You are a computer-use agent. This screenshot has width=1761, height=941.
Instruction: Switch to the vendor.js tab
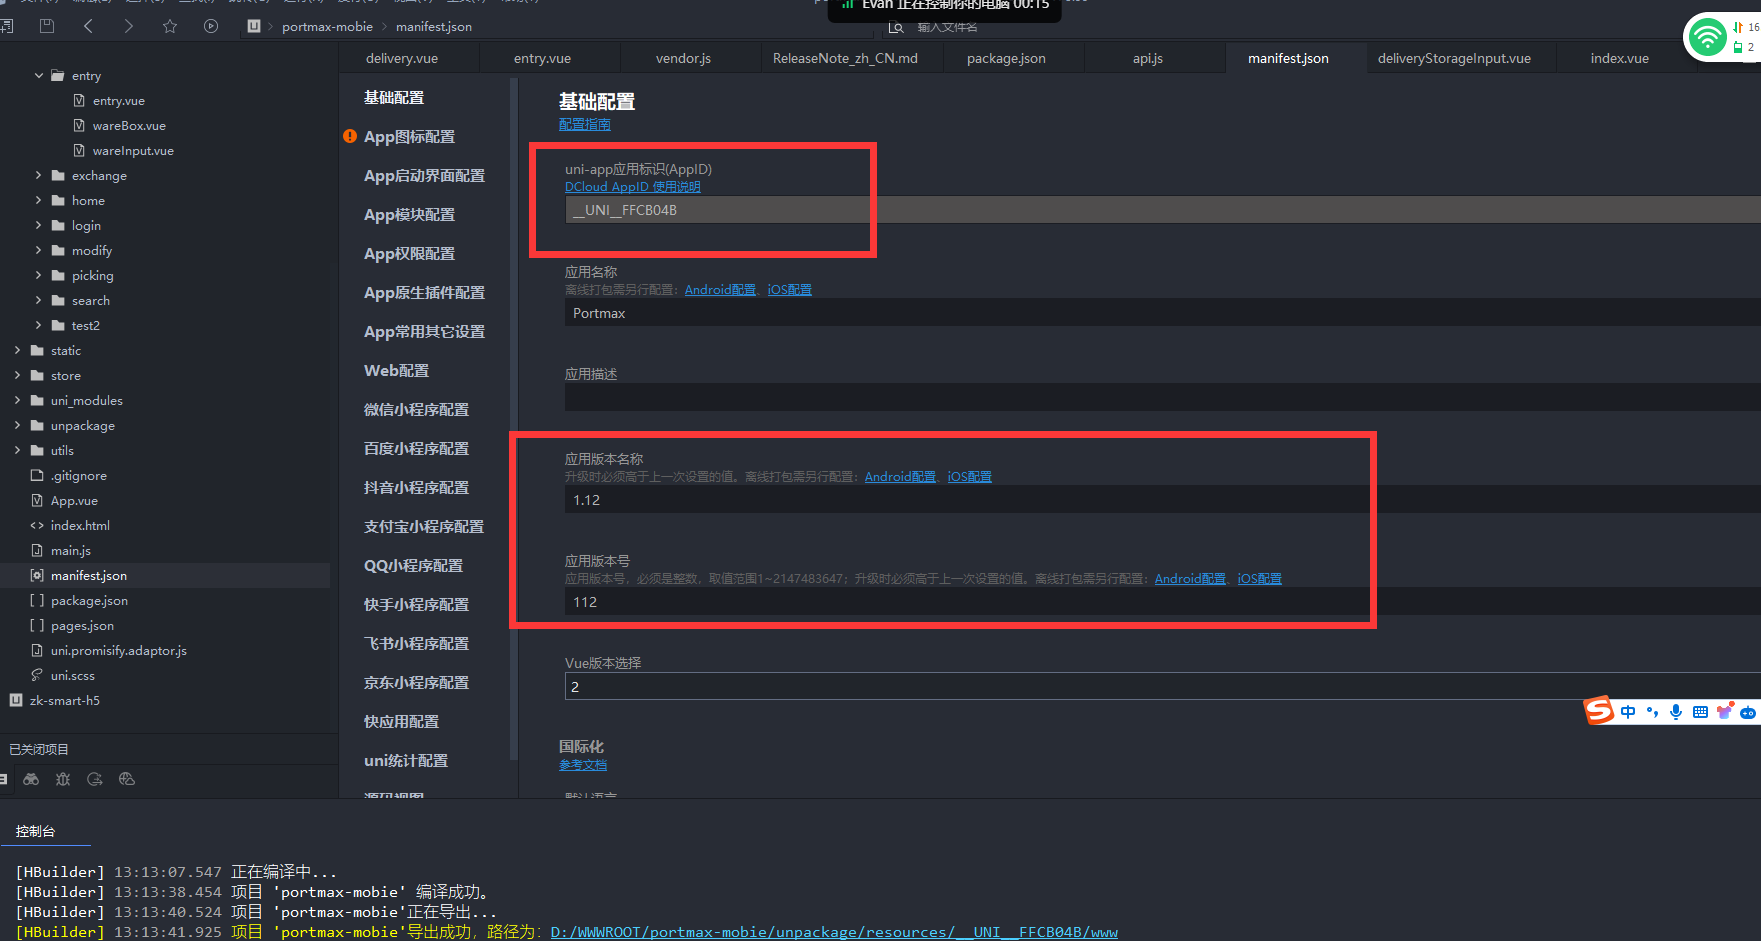683,58
